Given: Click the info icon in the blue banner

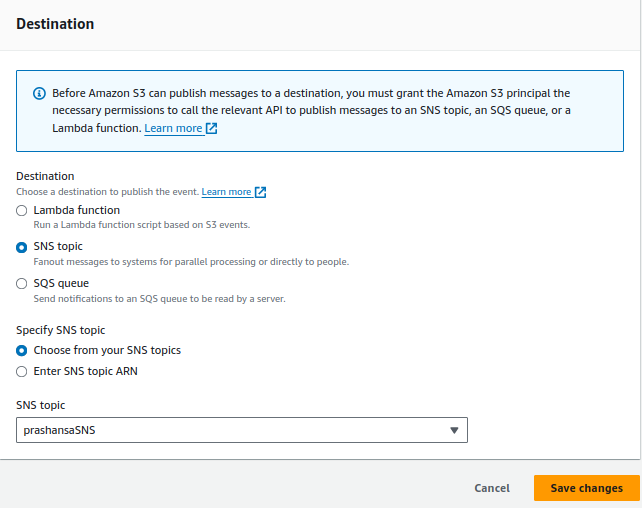Looking at the screenshot, I should 39,94.
